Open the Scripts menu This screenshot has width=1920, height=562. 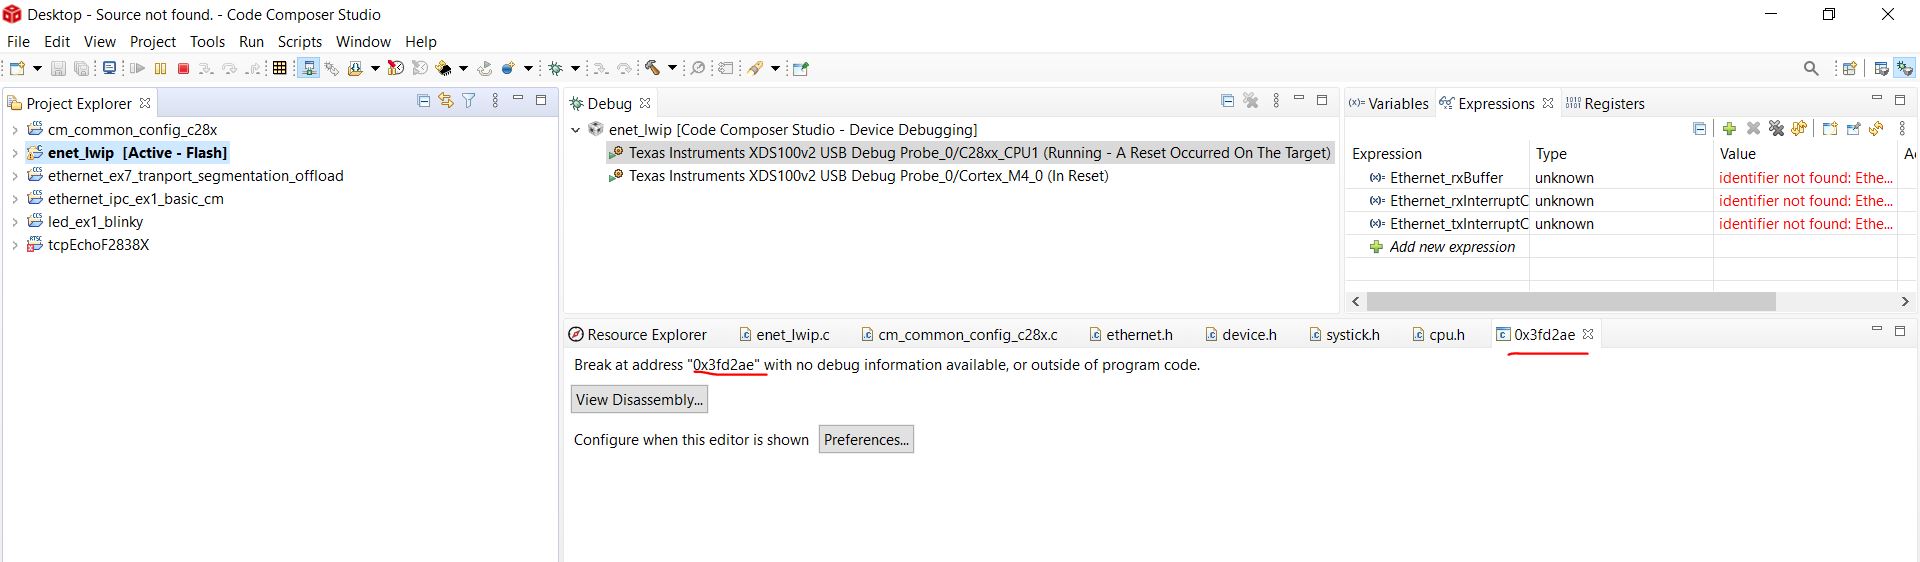tap(299, 42)
